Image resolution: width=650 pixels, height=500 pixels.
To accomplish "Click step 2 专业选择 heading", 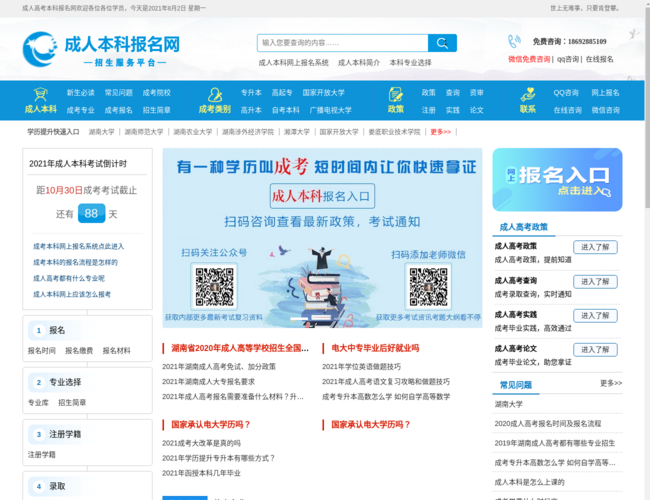I will (x=65, y=382).
